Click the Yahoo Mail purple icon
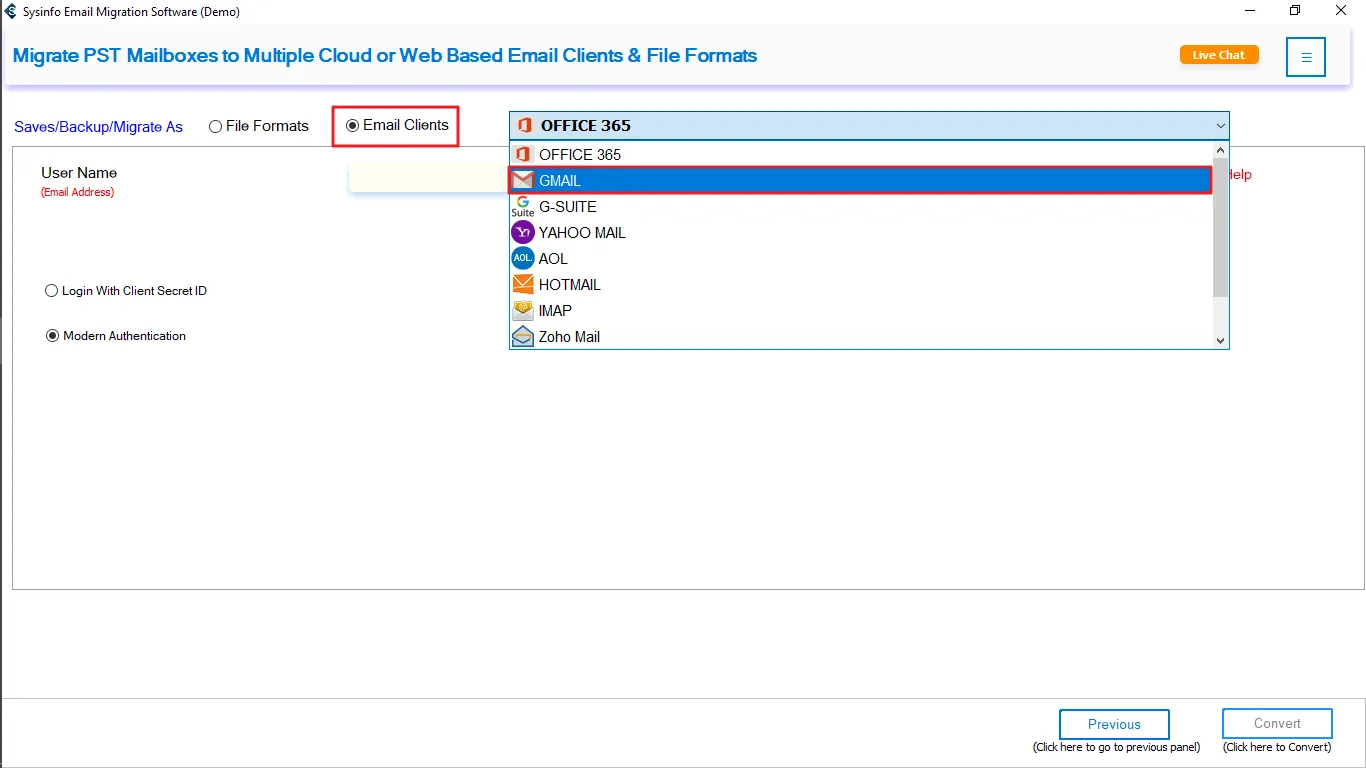The height and width of the screenshot is (768, 1366). click(523, 233)
